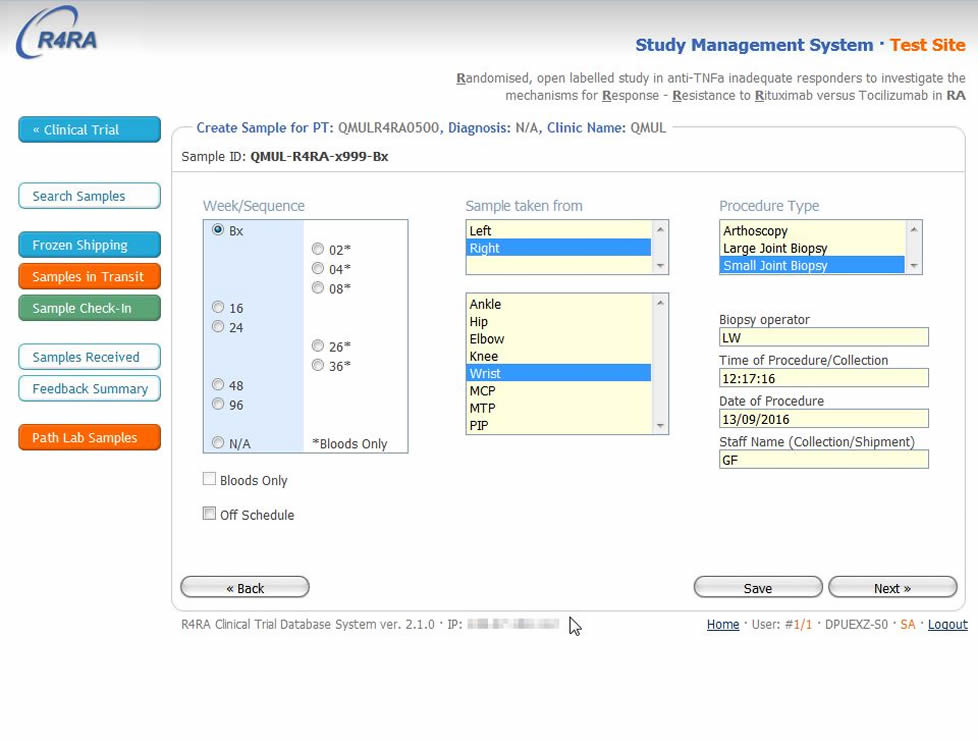Screen dimensions: 978x741
Task: Click the Home link in footer
Action: coord(723,625)
